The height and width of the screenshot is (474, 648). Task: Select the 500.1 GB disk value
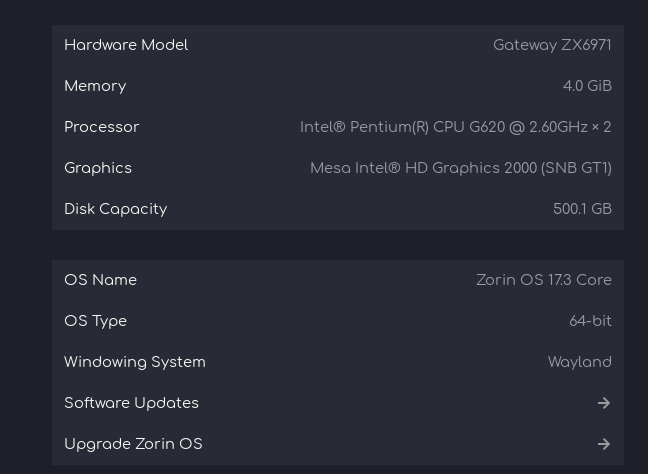click(x=582, y=209)
